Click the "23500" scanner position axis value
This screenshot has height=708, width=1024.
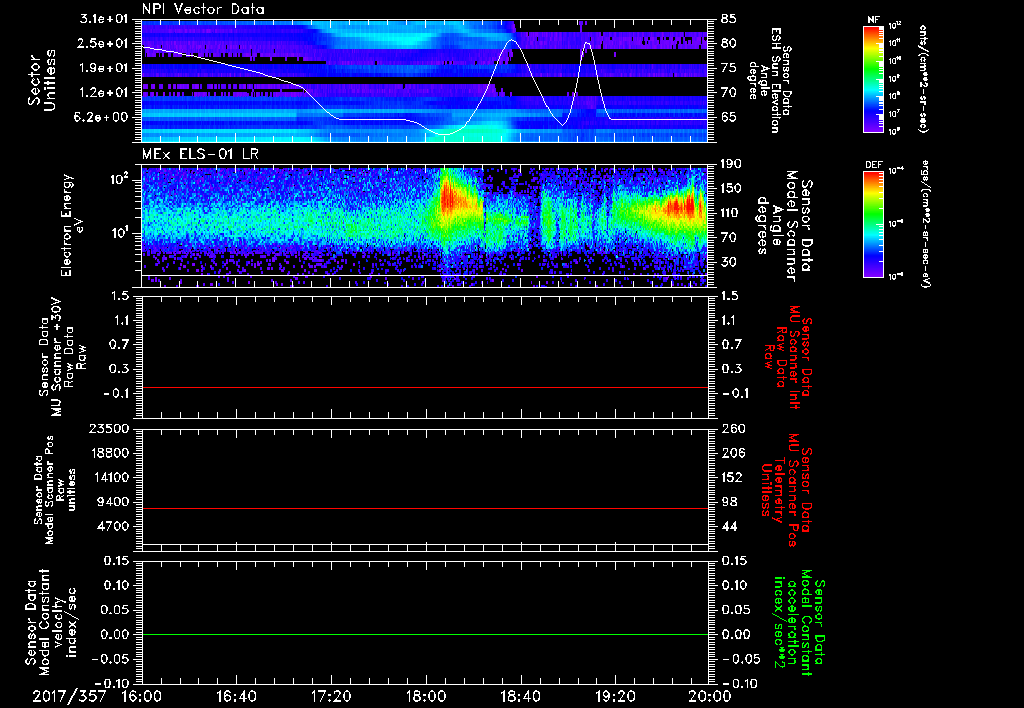point(110,429)
